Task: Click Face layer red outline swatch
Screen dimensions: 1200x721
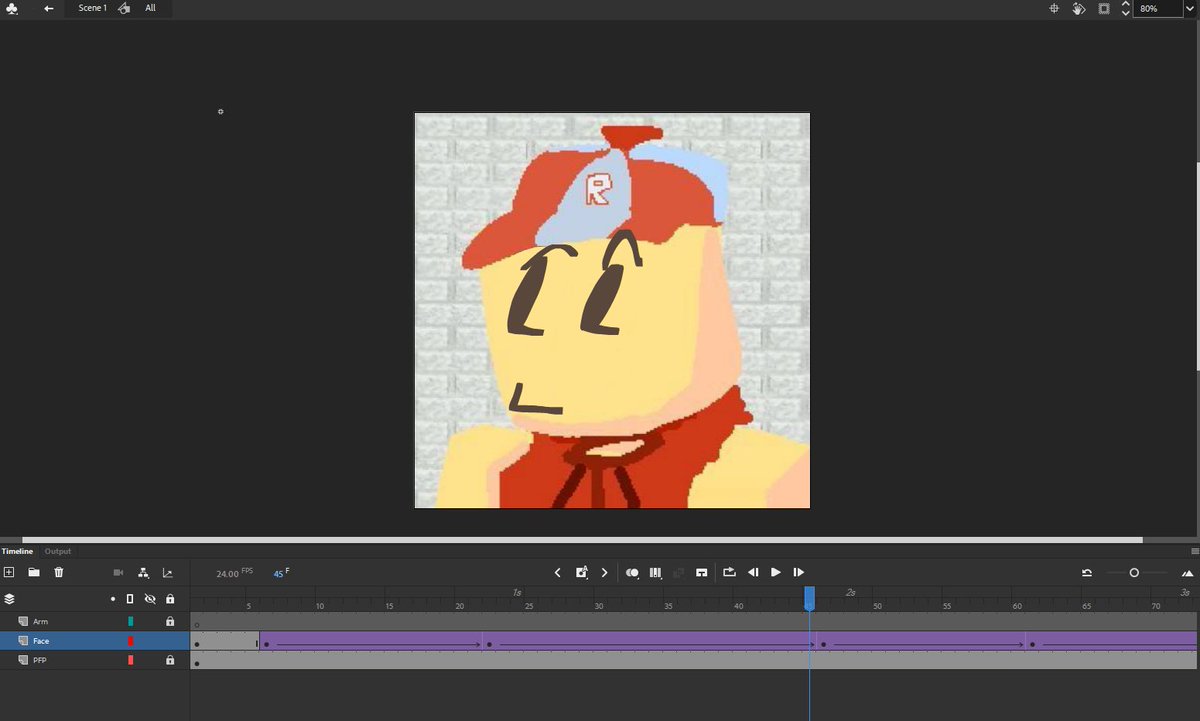Action: [x=130, y=641]
